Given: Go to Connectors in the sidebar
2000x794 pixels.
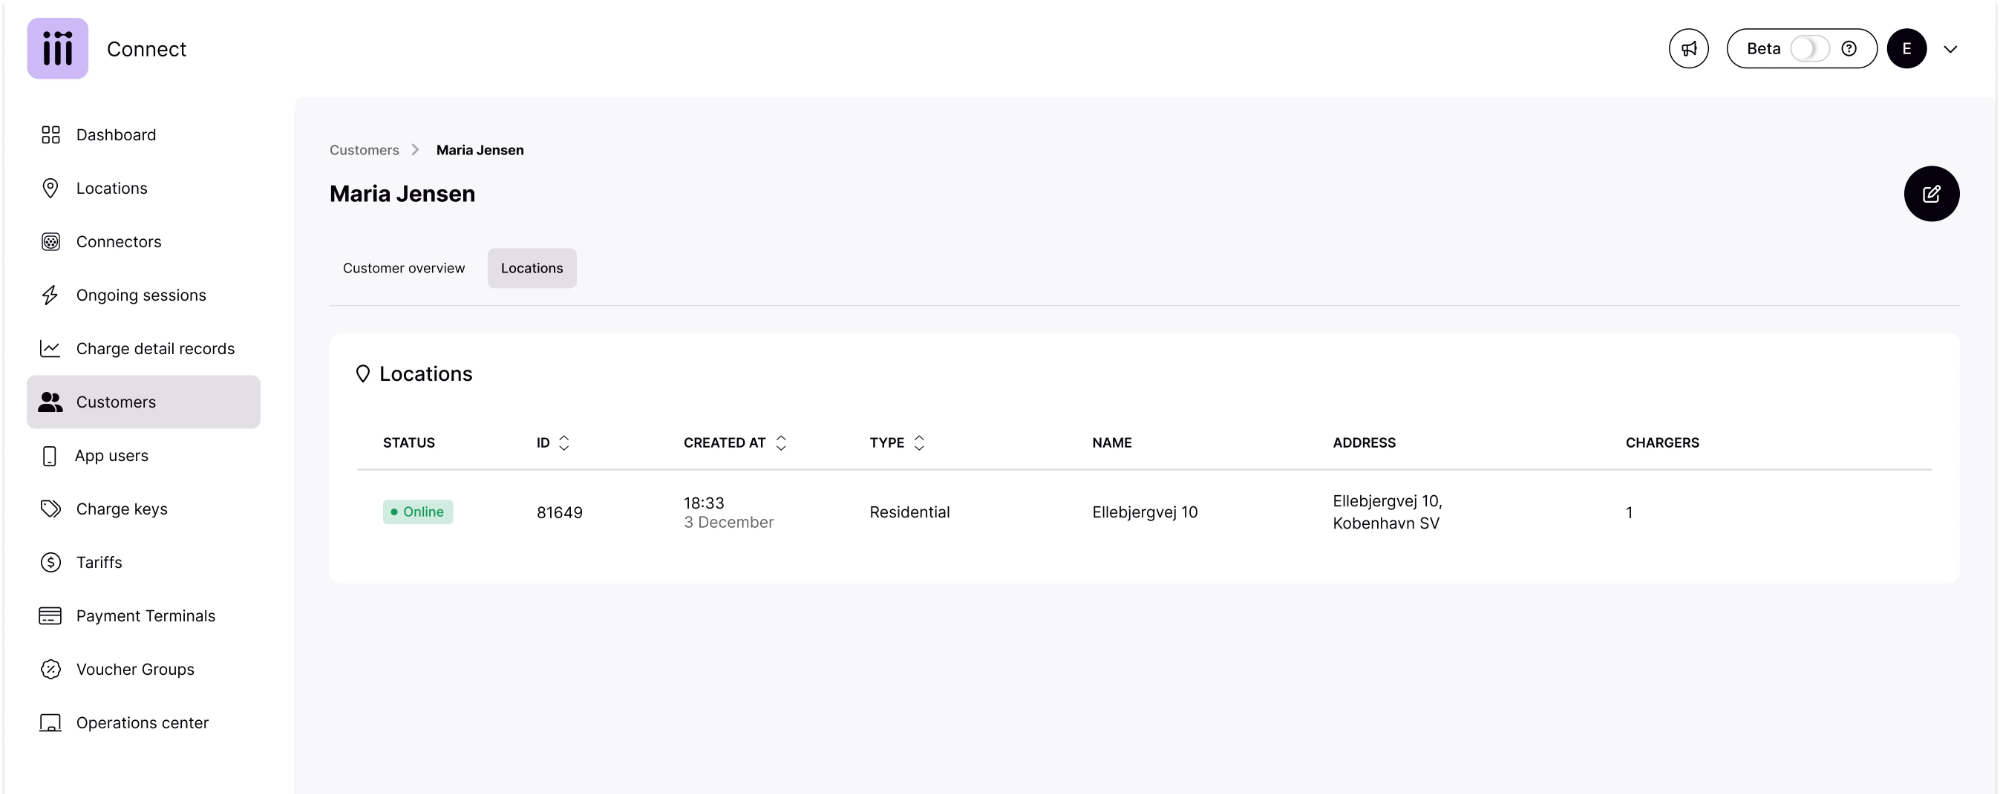Looking at the screenshot, I should click(x=118, y=242).
